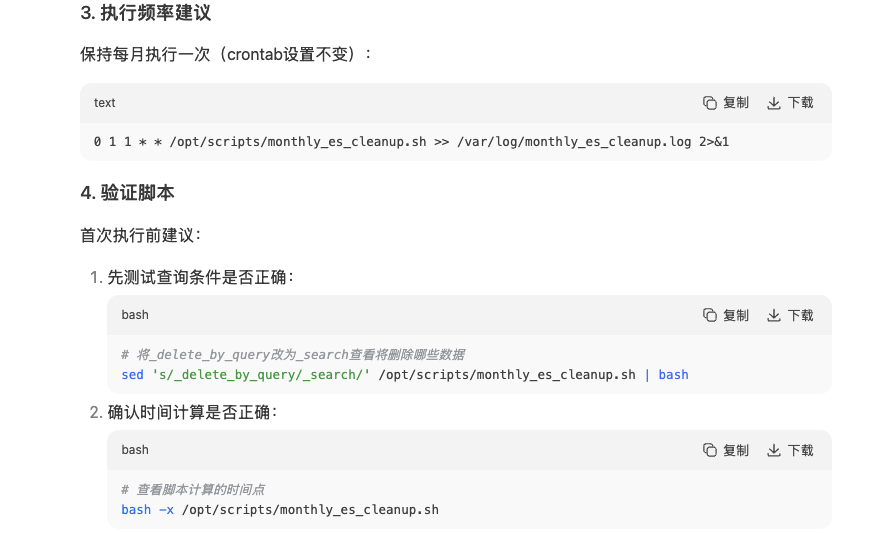
Task: Download the sed command bash block
Action: [790, 315]
